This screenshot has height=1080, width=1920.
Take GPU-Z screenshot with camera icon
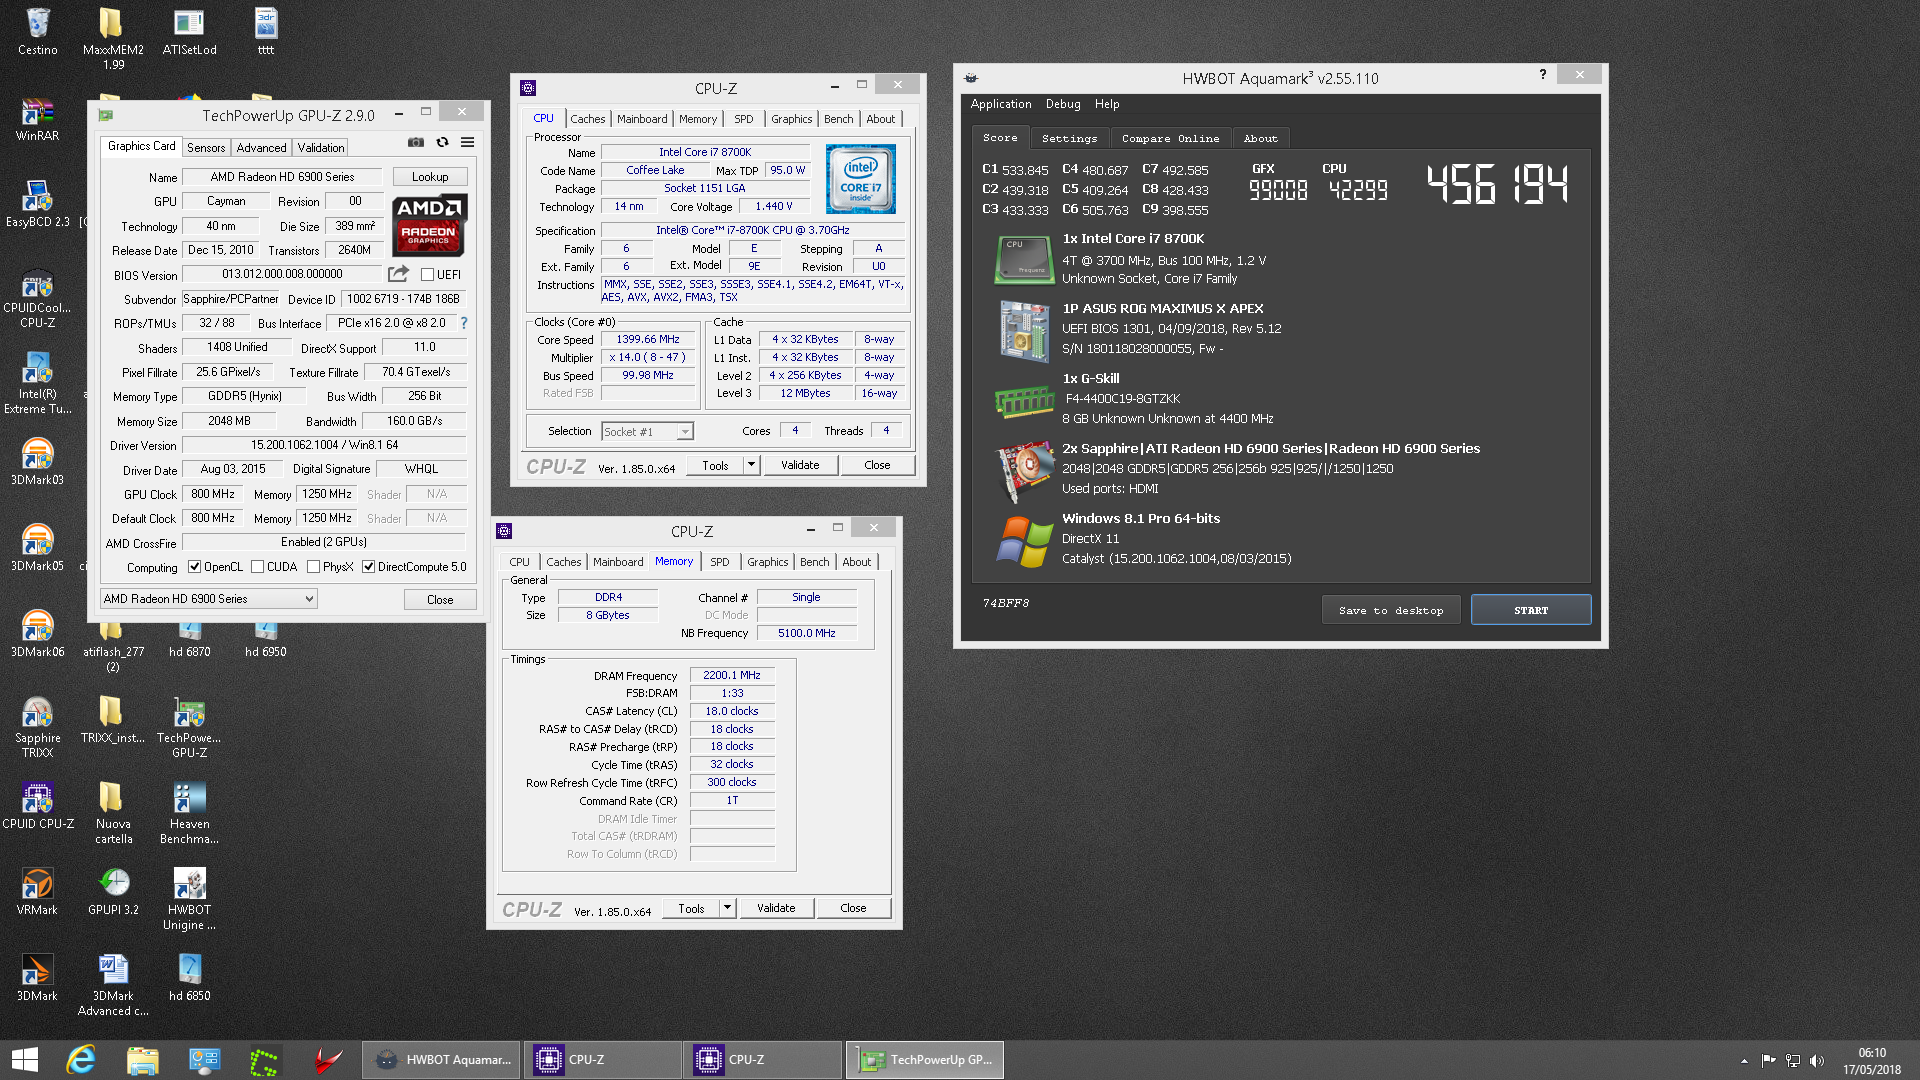coord(416,143)
